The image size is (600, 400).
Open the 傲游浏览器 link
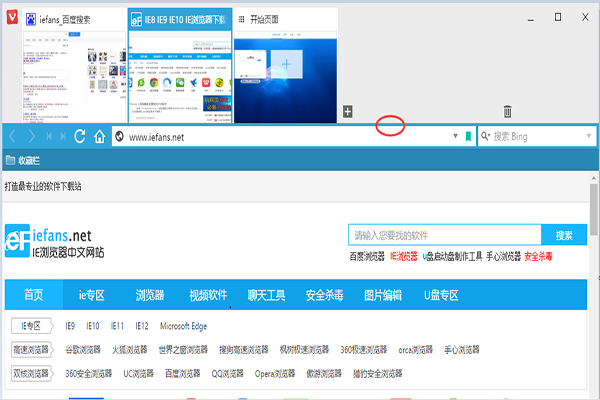324,373
